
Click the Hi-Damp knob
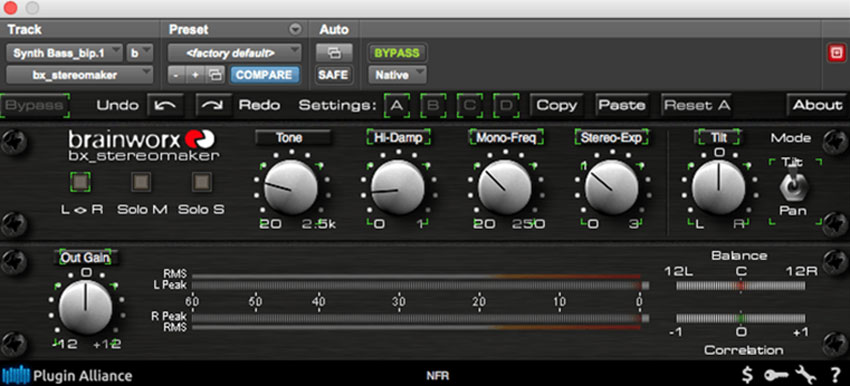[x=398, y=187]
